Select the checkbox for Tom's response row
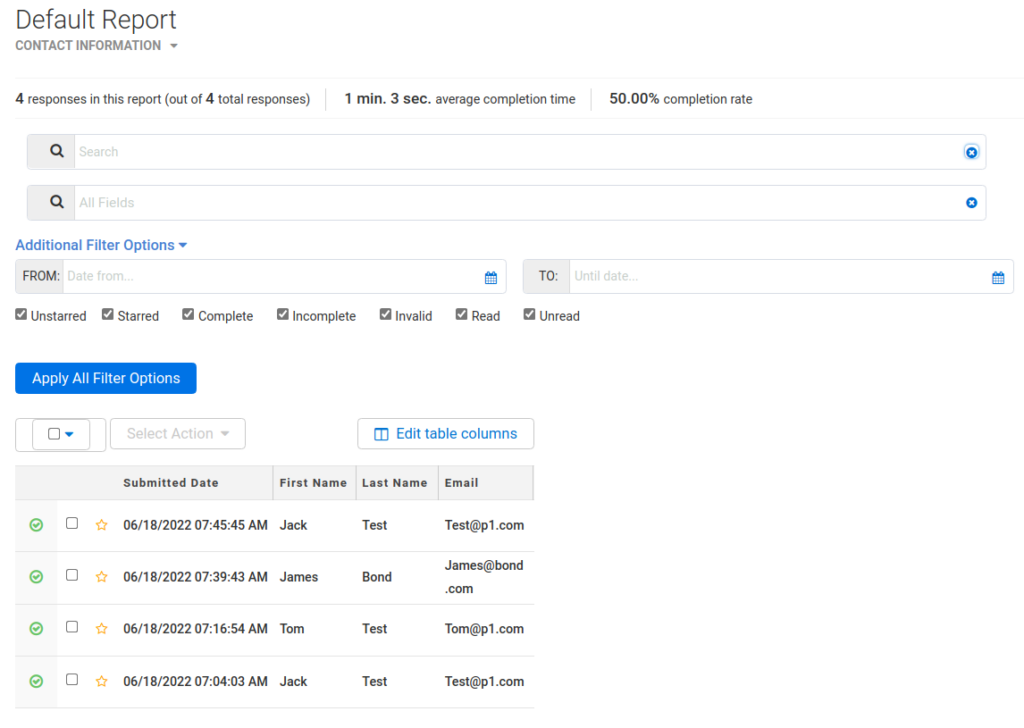1024x728 pixels. tap(72, 627)
